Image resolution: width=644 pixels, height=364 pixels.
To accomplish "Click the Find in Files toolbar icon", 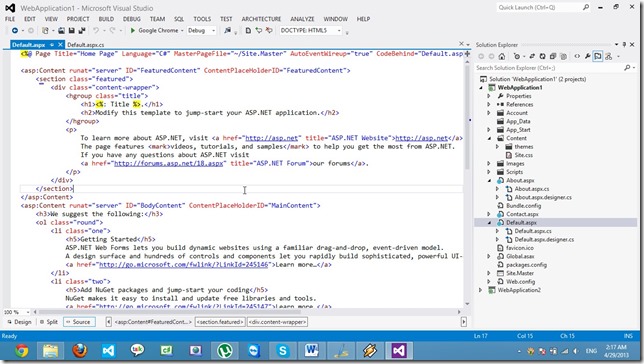I will coord(227,30).
